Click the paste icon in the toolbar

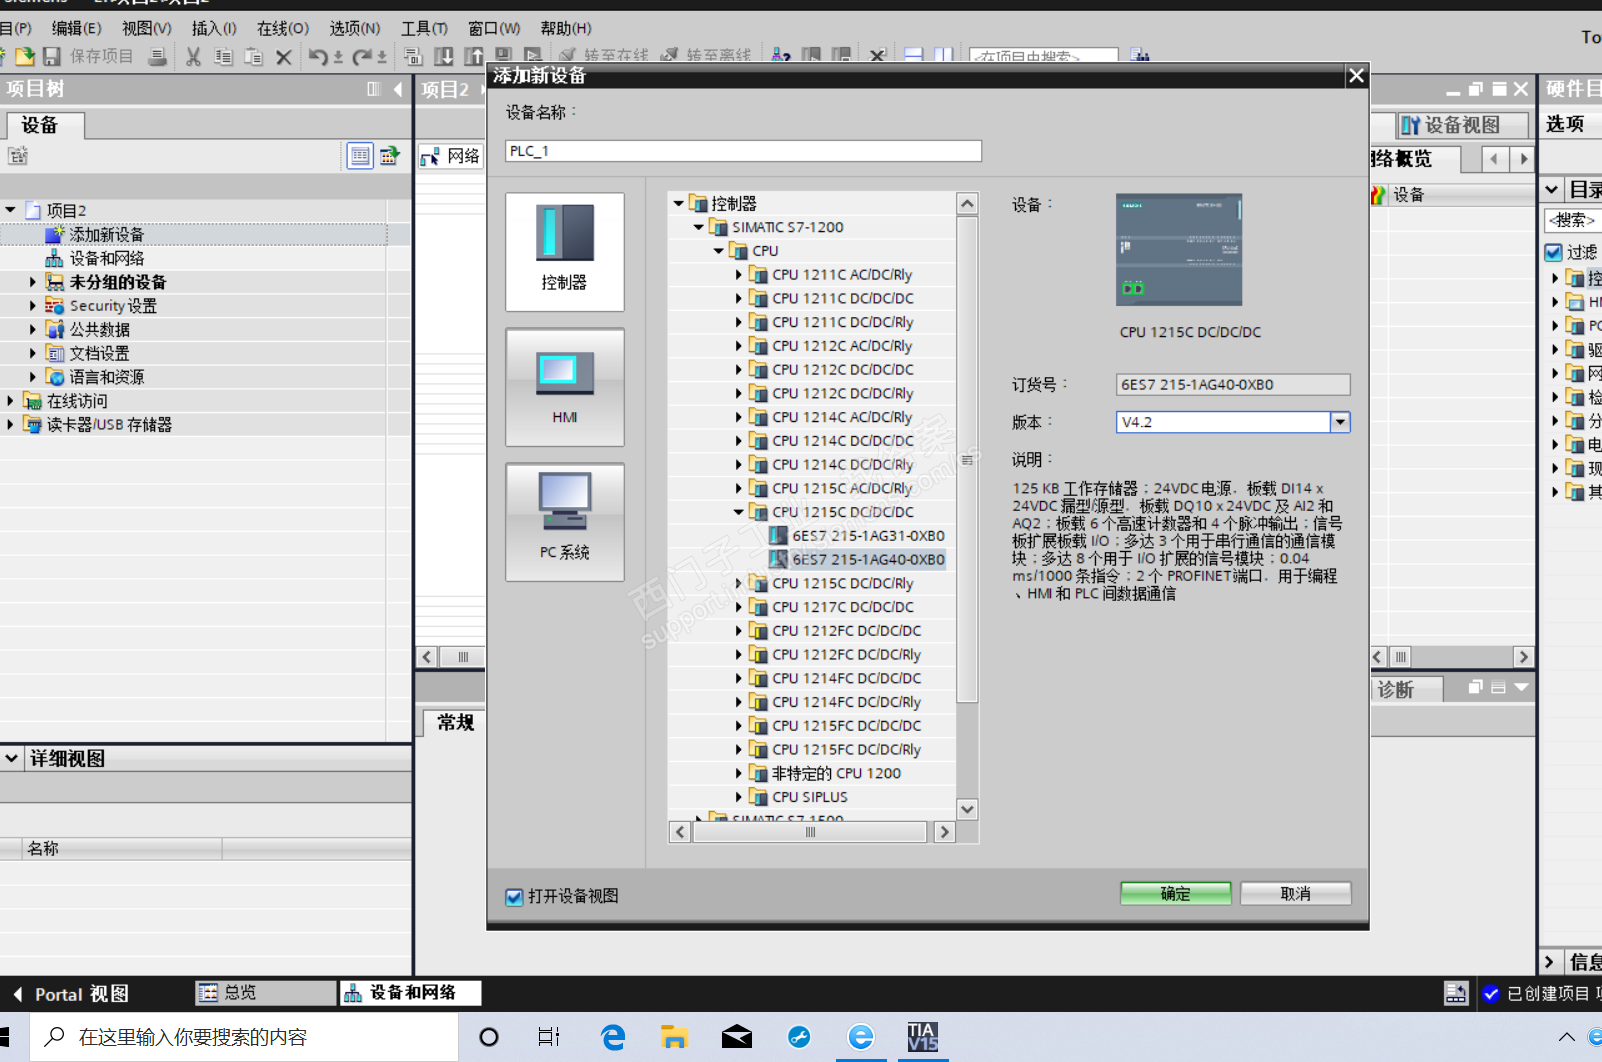[x=253, y=56]
